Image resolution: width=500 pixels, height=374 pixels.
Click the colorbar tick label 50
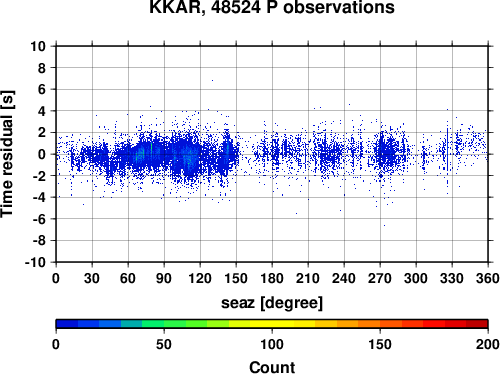(x=164, y=344)
